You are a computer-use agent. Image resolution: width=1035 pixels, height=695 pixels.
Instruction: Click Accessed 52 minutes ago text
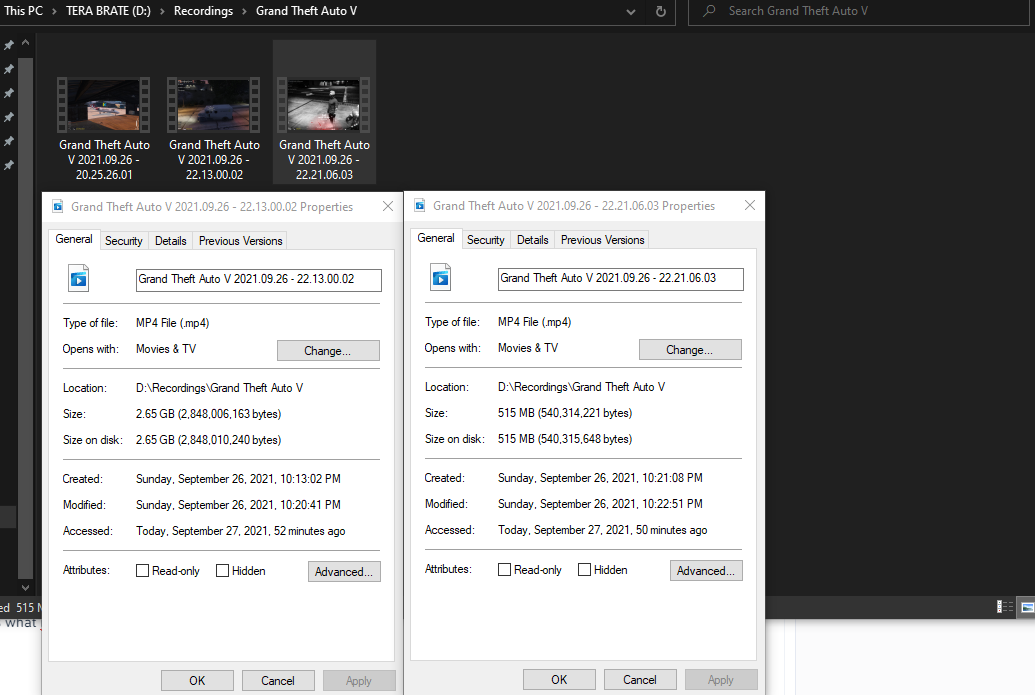pyautogui.click(x=240, y=531)
